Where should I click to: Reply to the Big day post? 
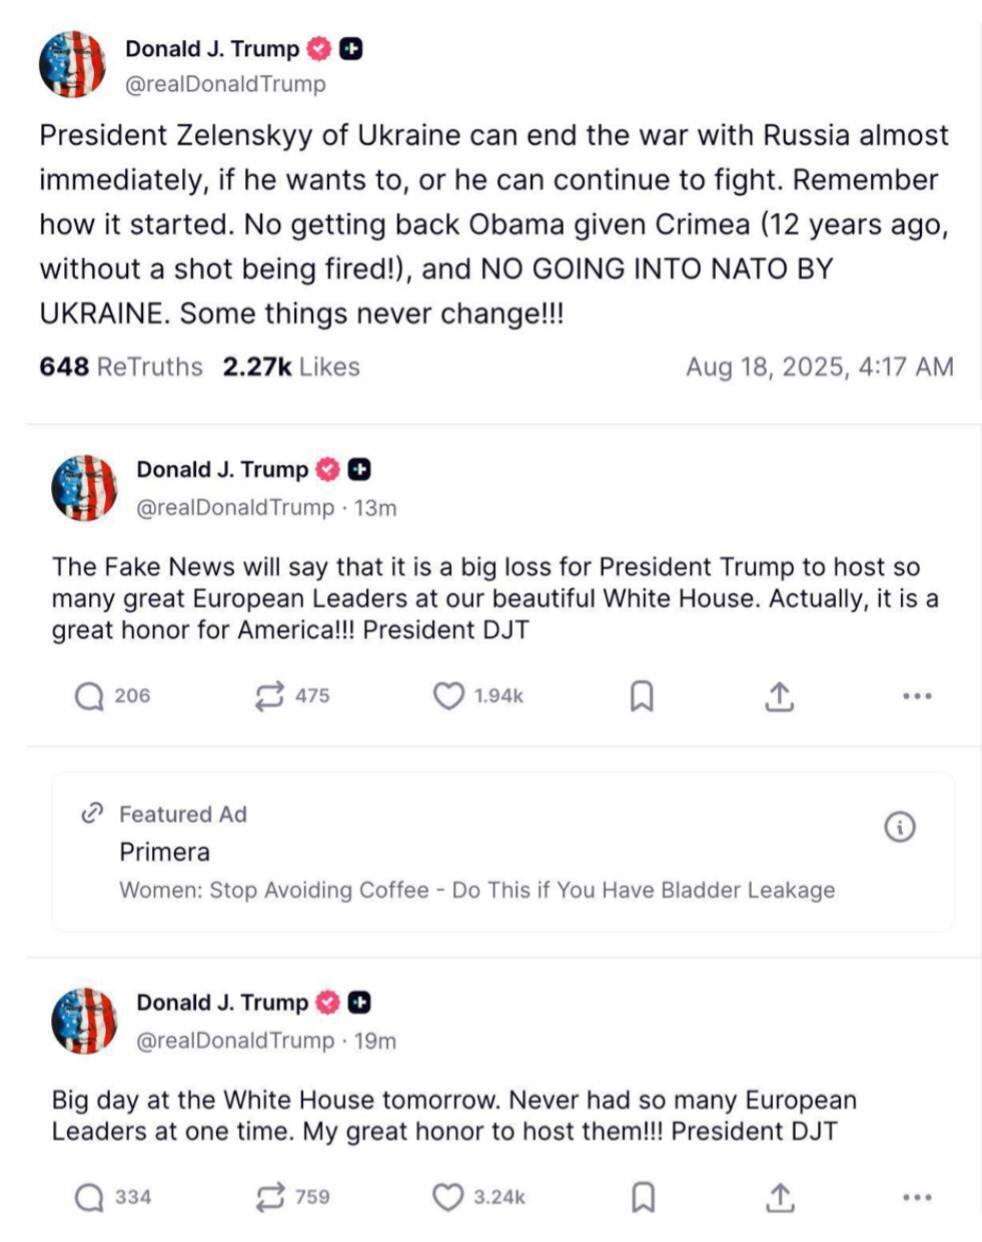coord(90,1197)
